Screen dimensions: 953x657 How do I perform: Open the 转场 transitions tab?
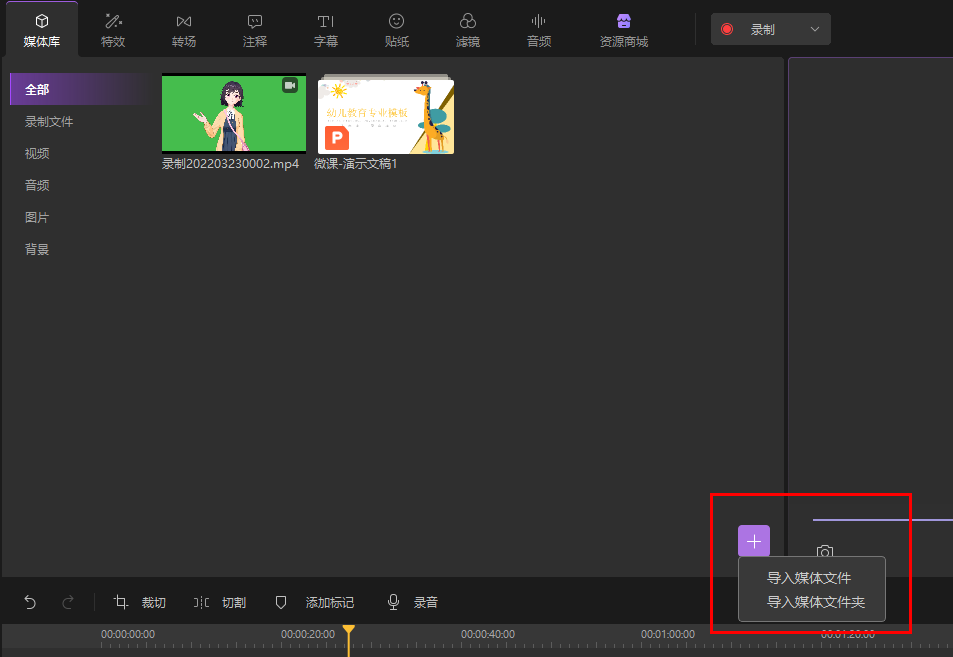pyautogui.click(x=184, y=30)
